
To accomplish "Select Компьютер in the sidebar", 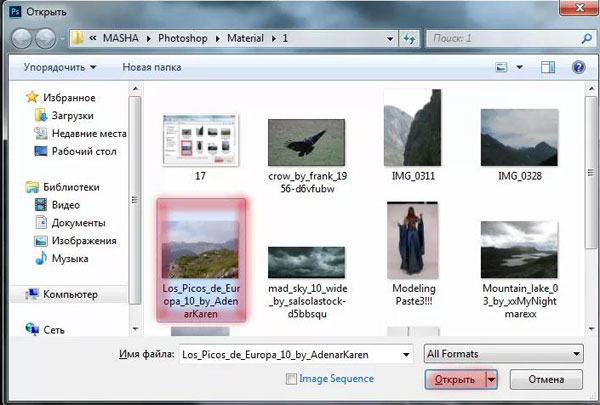I will (x=70, y=294).
